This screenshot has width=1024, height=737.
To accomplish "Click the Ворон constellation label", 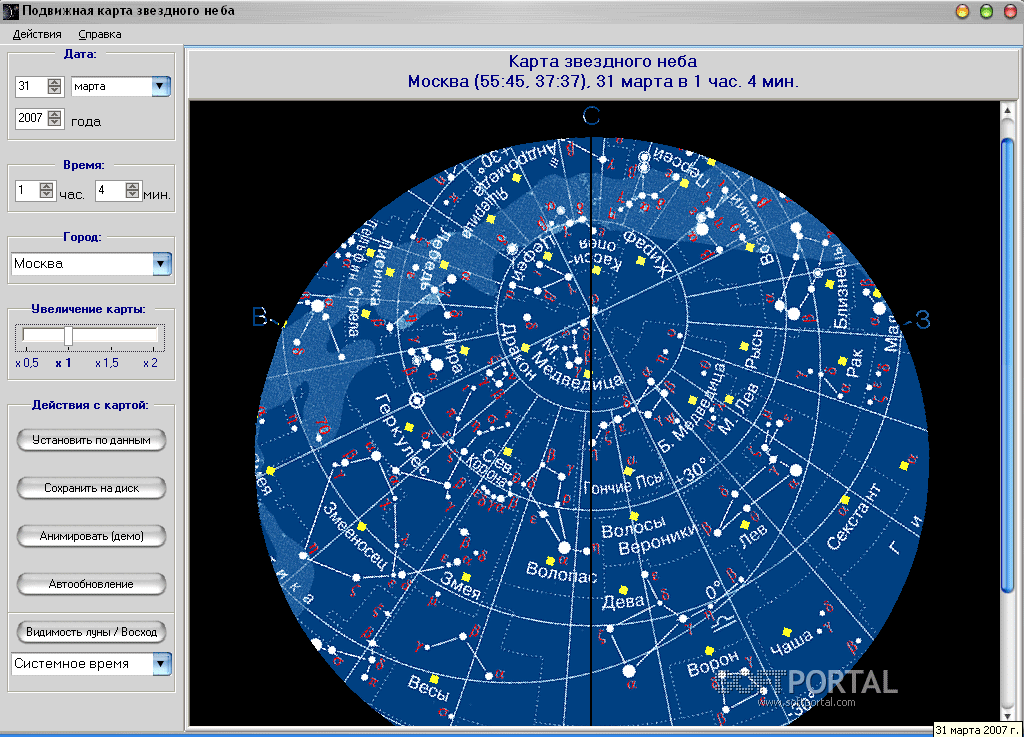I will tap(713, 663).
